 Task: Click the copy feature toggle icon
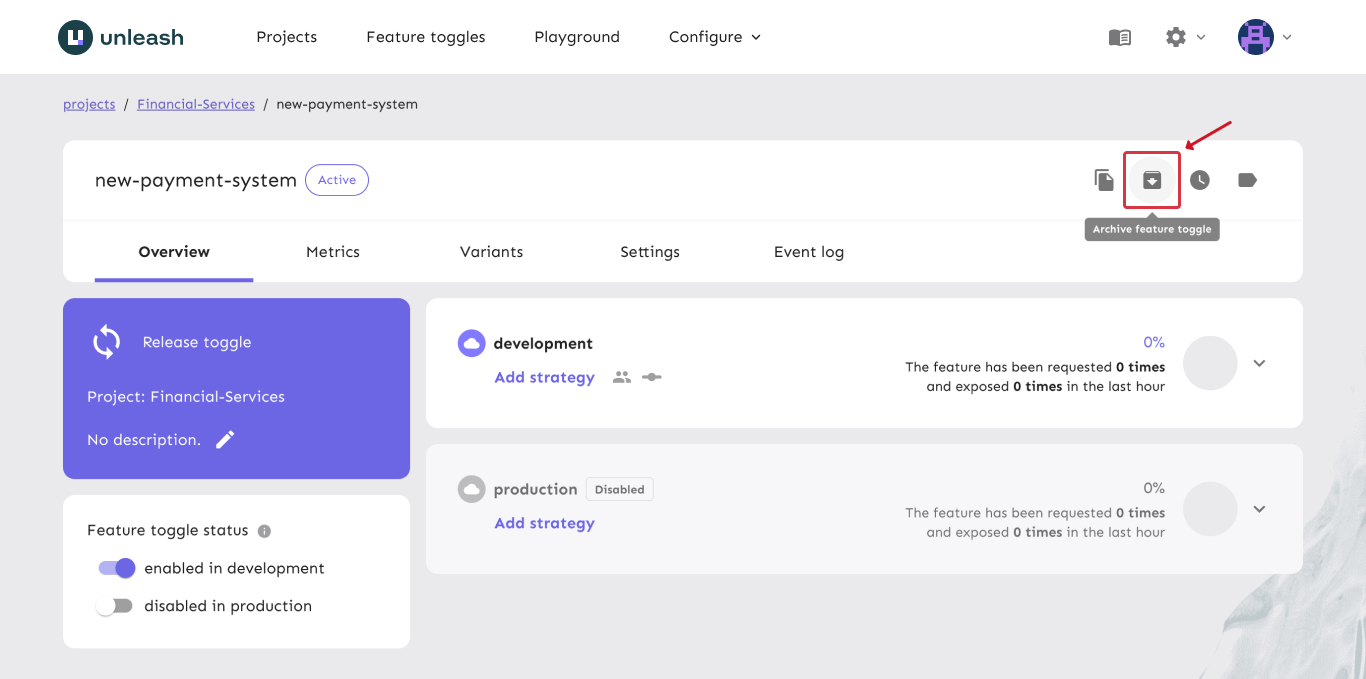pos(1104,180)
